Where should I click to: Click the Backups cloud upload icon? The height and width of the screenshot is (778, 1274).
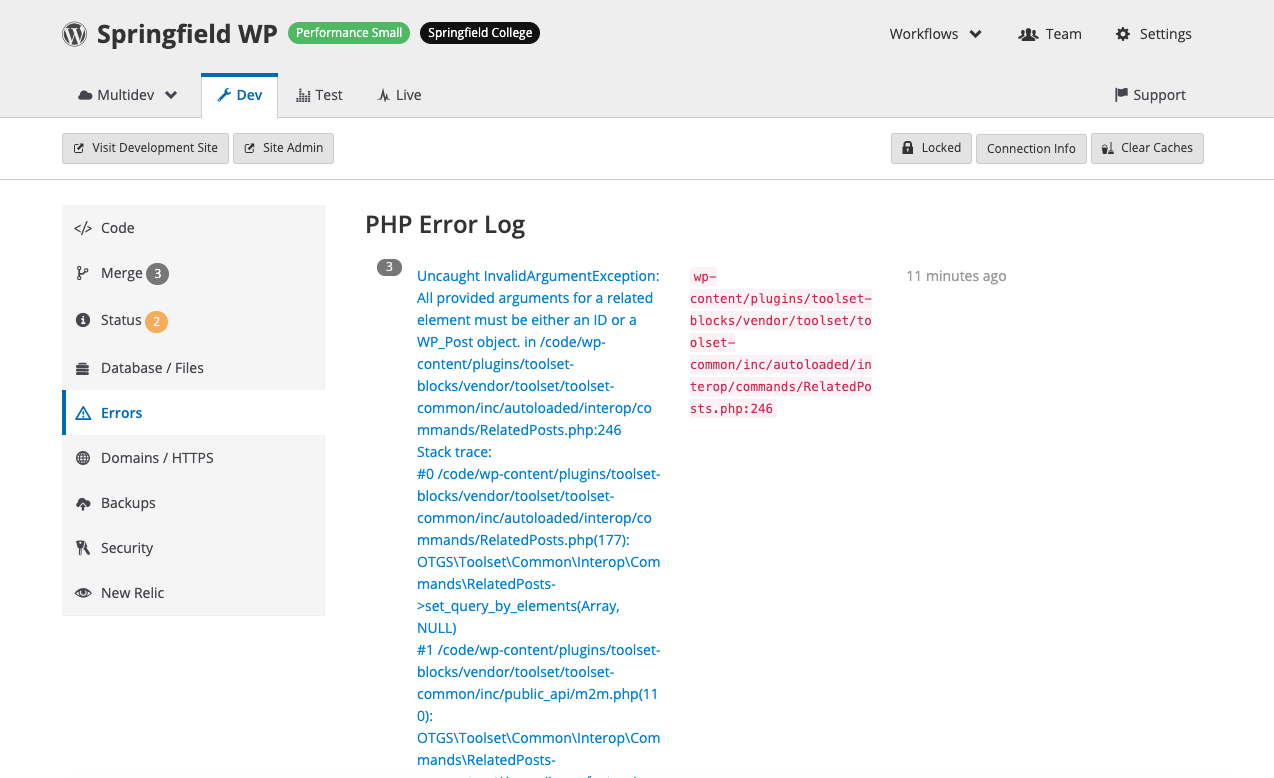point(83,503)
